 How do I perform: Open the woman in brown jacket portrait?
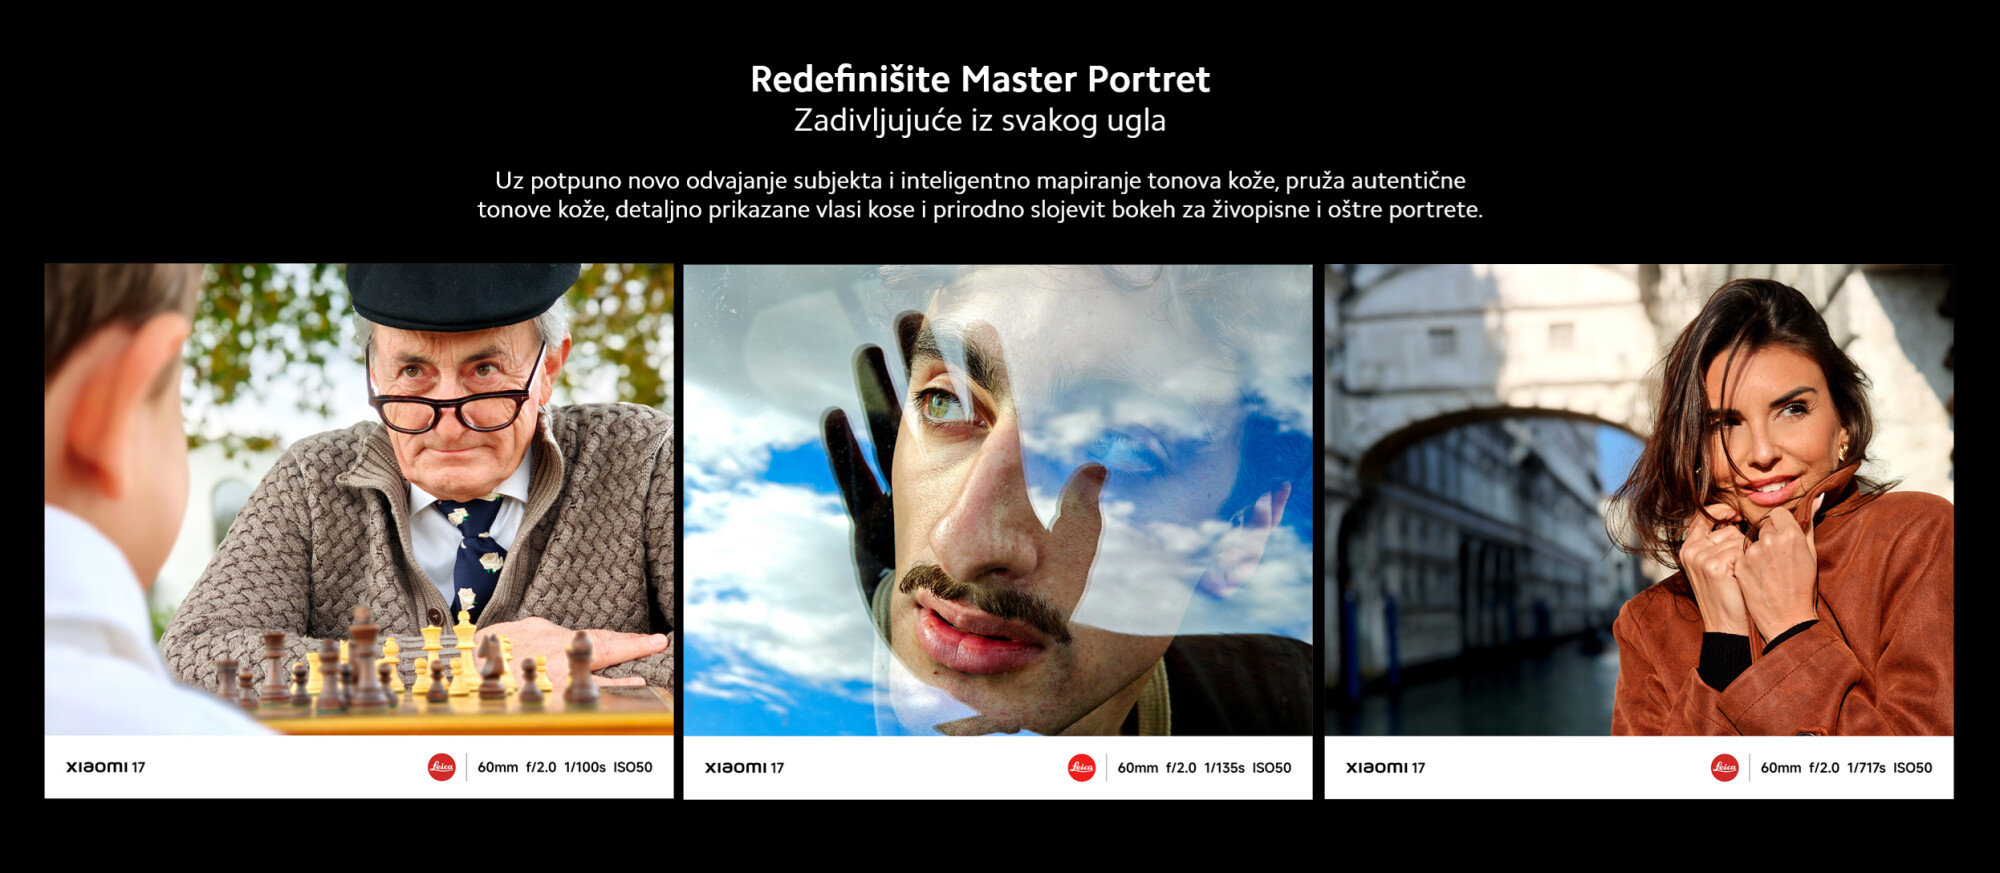1638,500
